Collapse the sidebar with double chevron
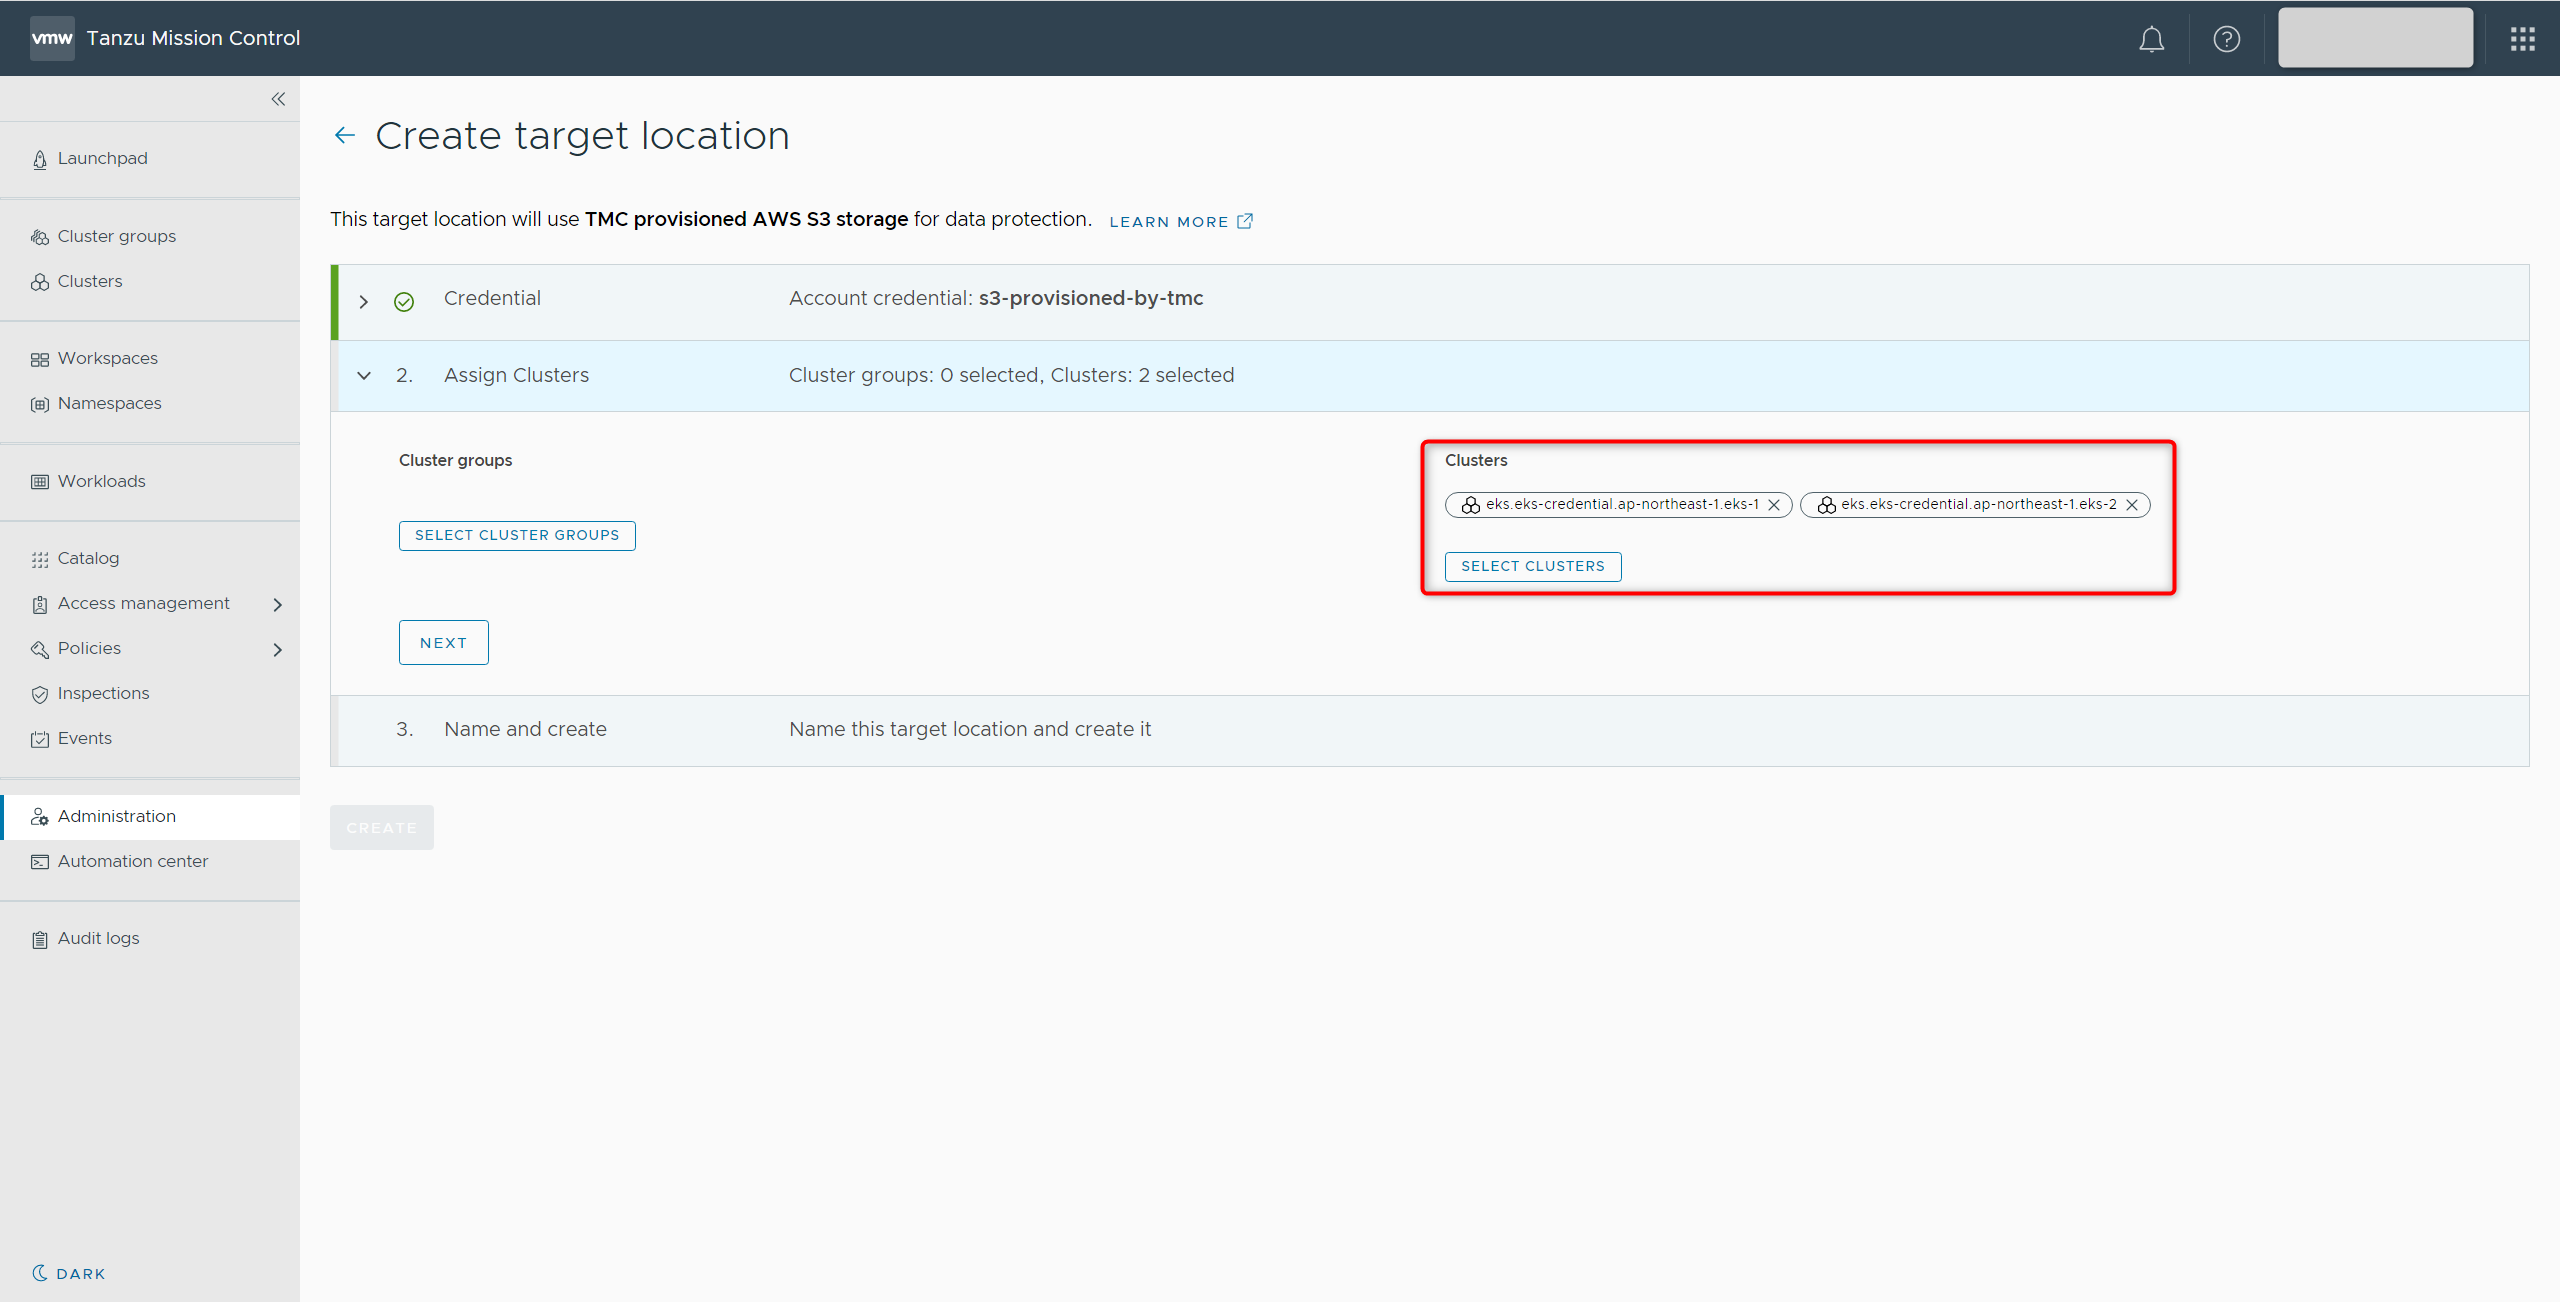Image resolution: width=2560 pixels, height=1302 pixels. tap(278, 99)
